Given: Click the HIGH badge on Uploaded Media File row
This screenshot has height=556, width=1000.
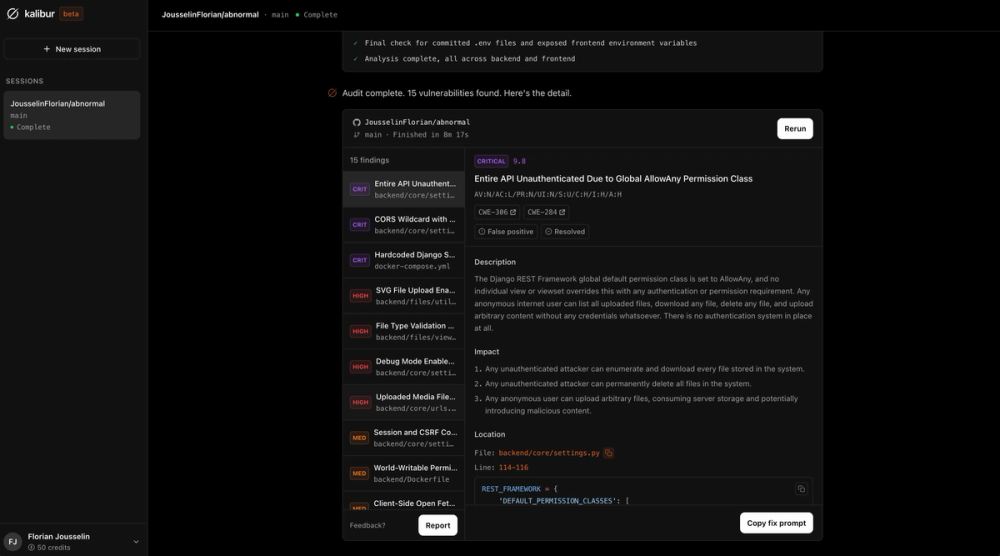Looking at the screenshot, I should point(360,402).
